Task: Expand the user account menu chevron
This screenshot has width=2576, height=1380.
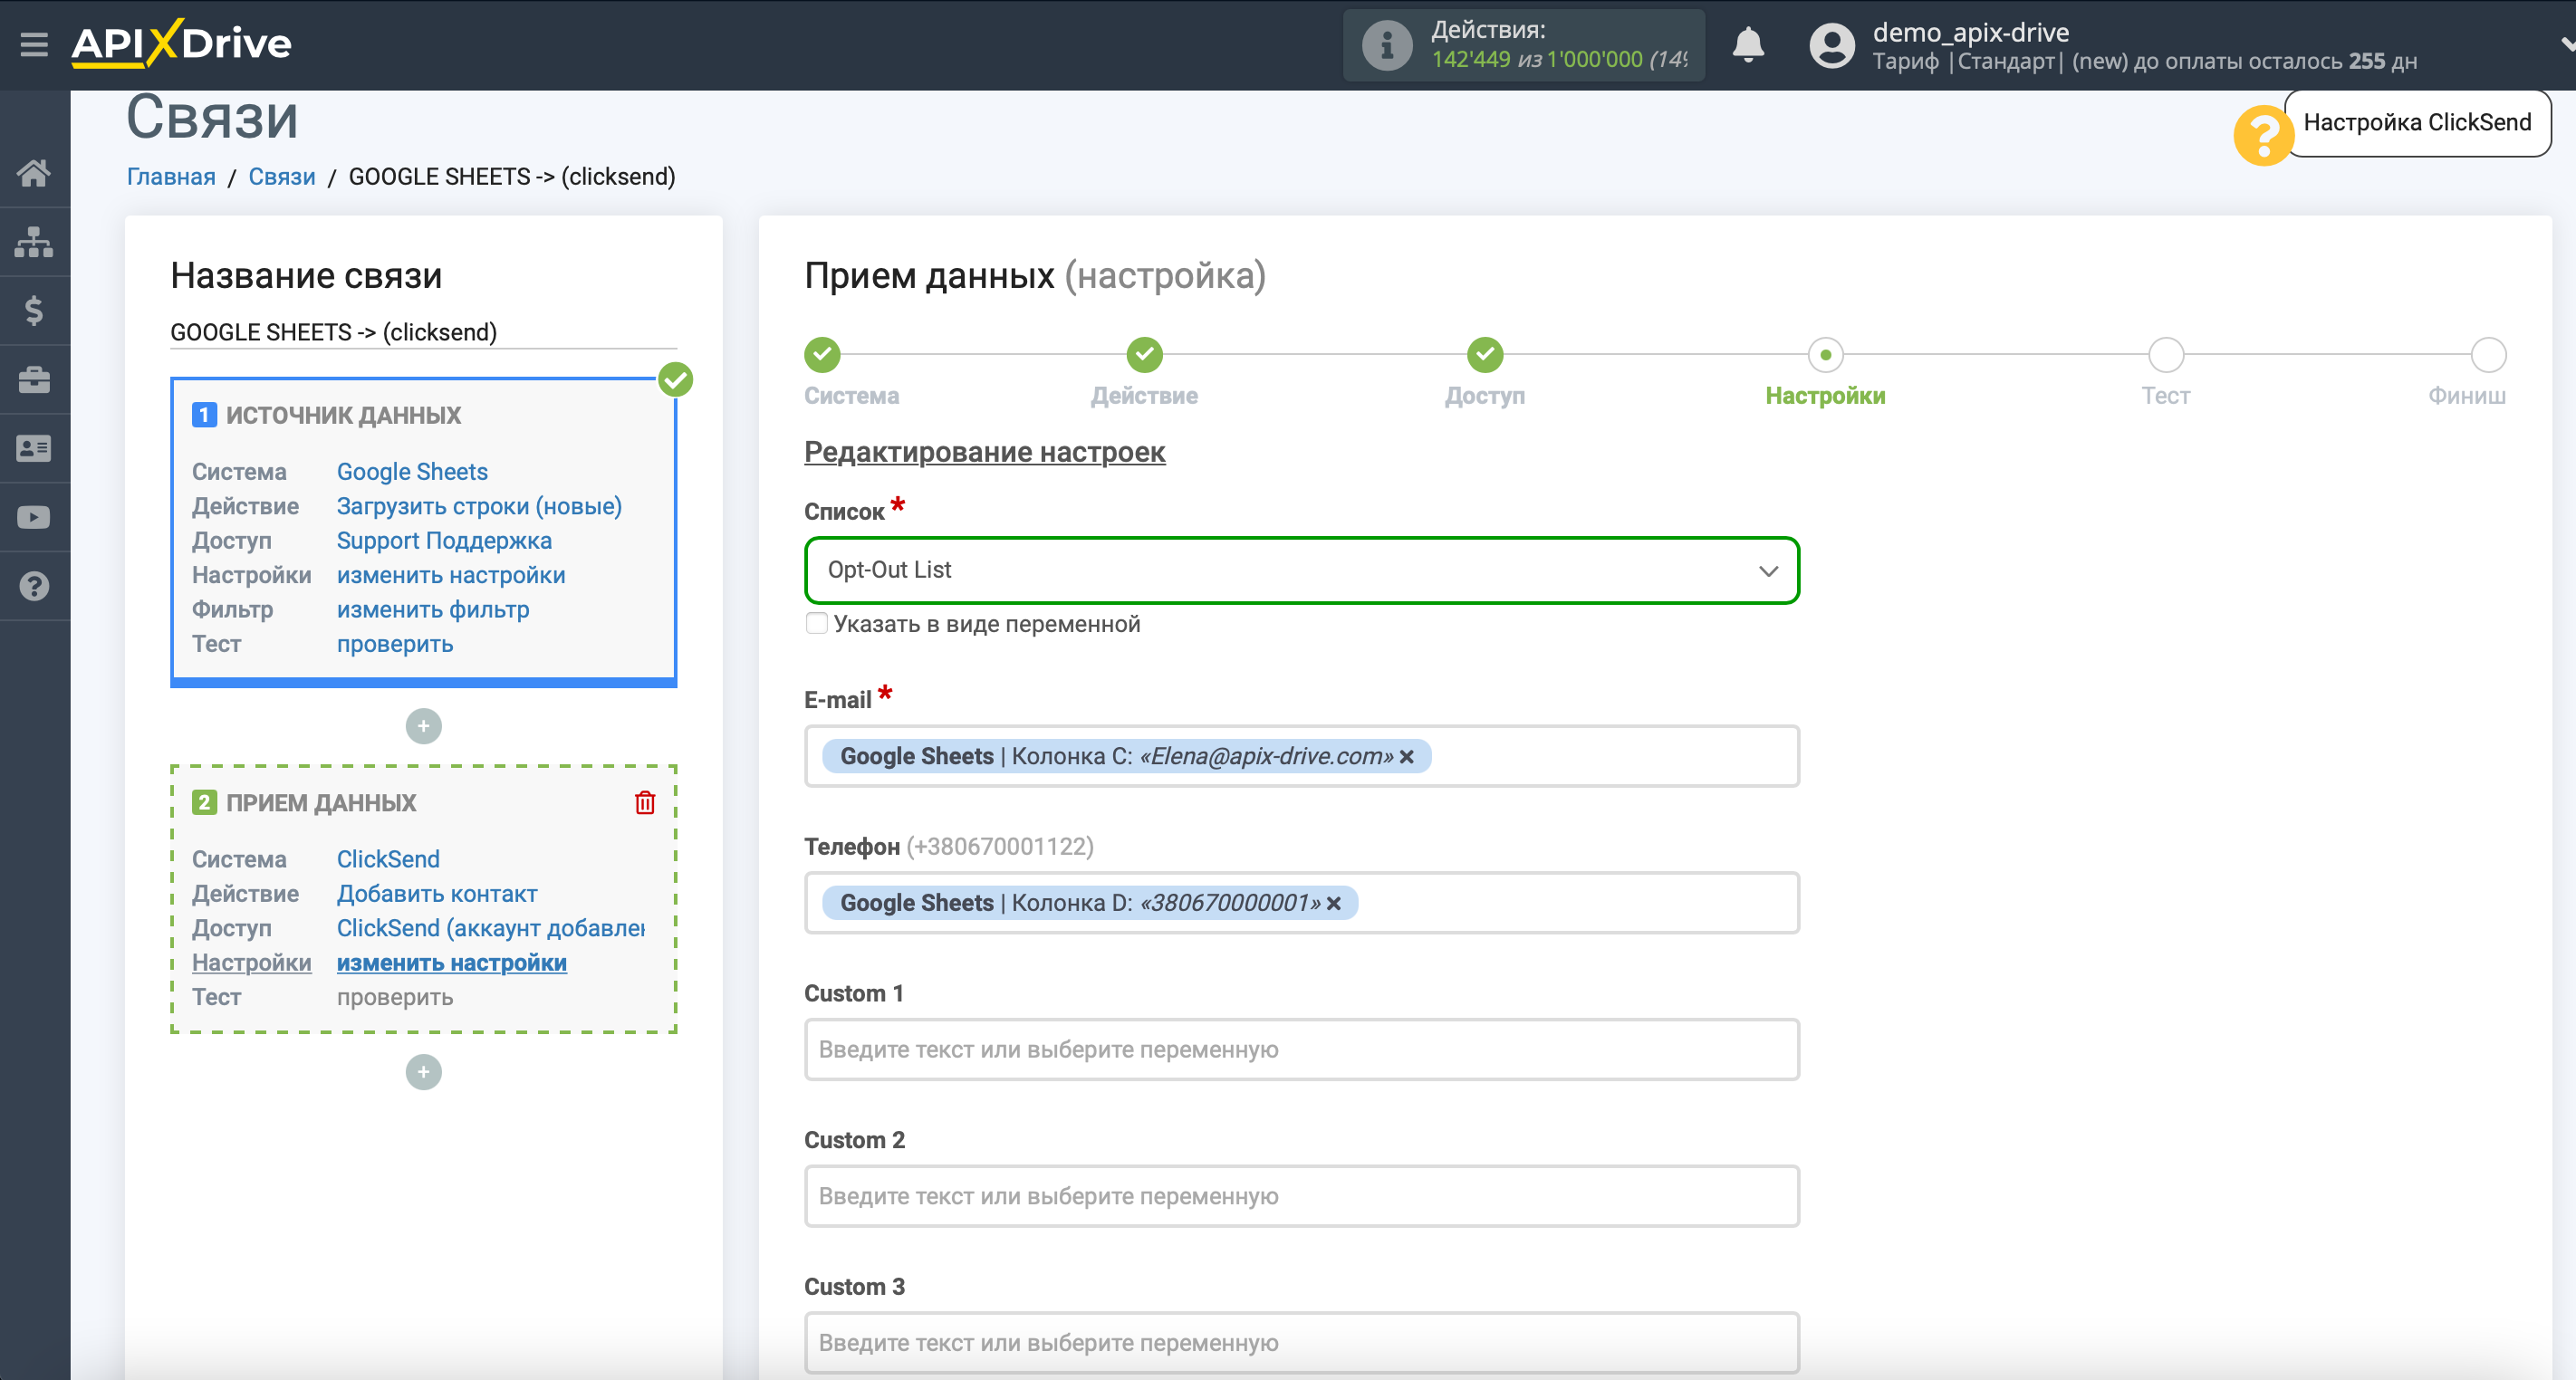Action: [x=2566, y=45]
